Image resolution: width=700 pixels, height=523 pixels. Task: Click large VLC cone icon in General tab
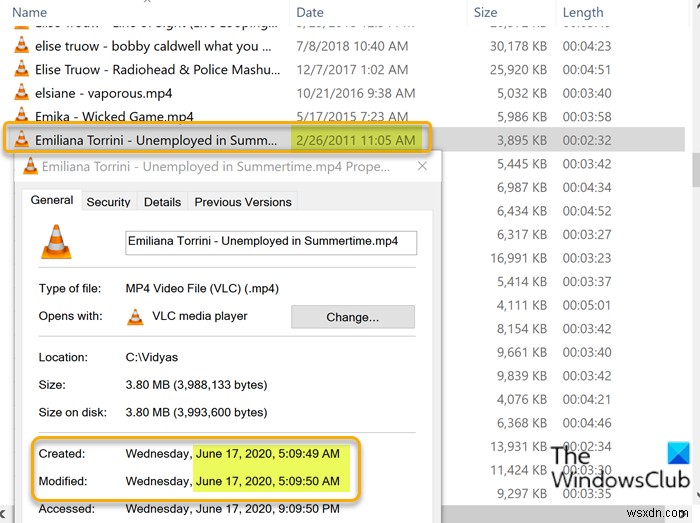(56, 242)
